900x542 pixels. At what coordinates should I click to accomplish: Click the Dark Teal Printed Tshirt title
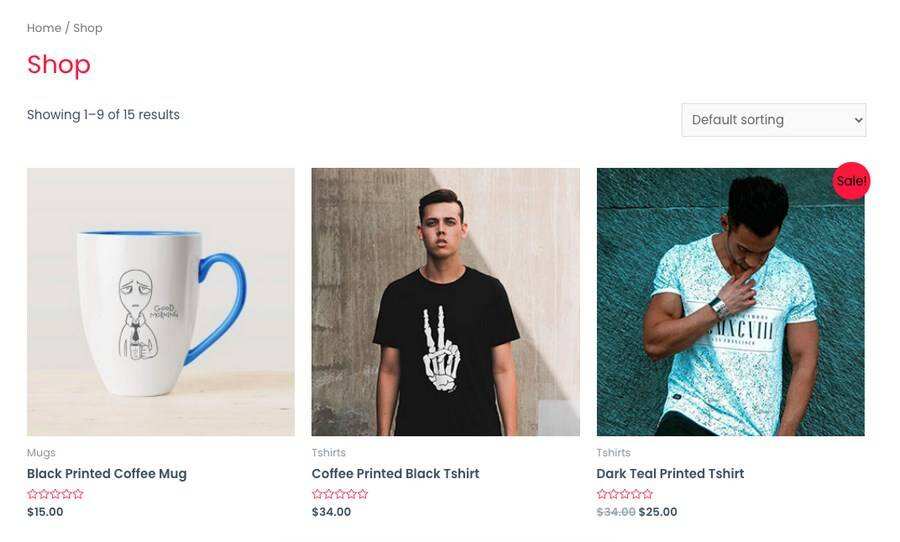pos(670,474)
